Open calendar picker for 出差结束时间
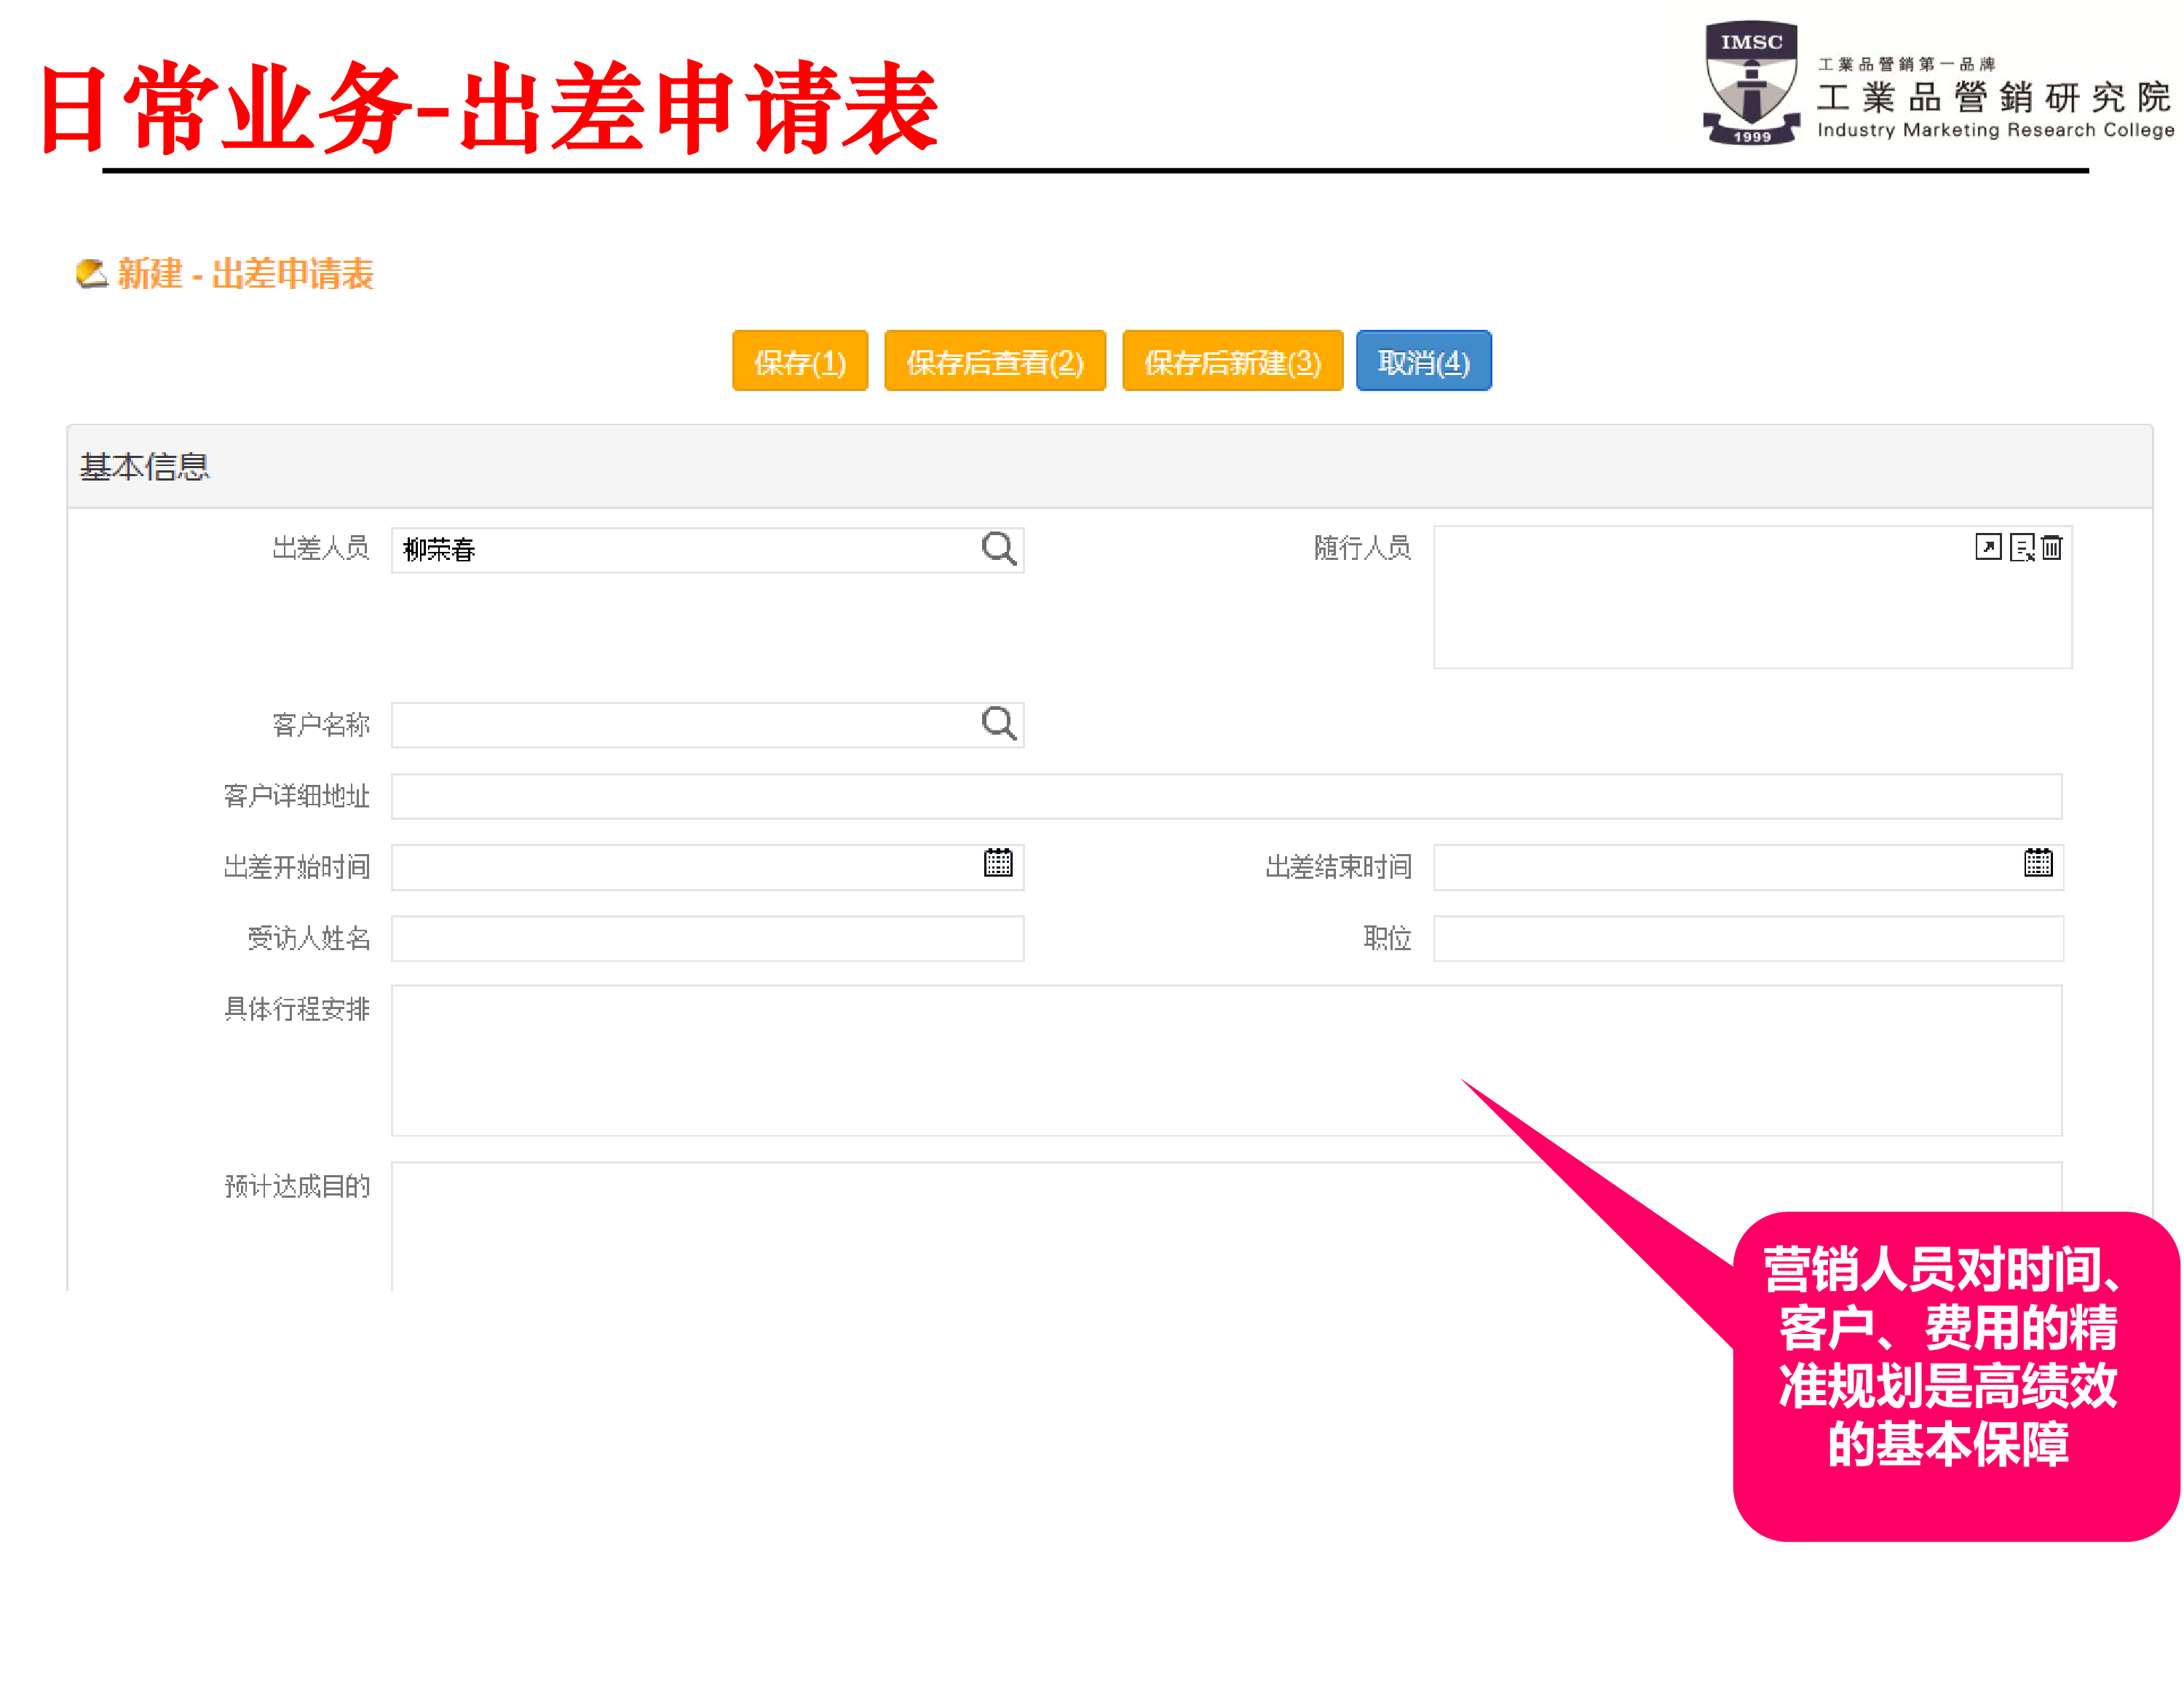 [2038, 863]
